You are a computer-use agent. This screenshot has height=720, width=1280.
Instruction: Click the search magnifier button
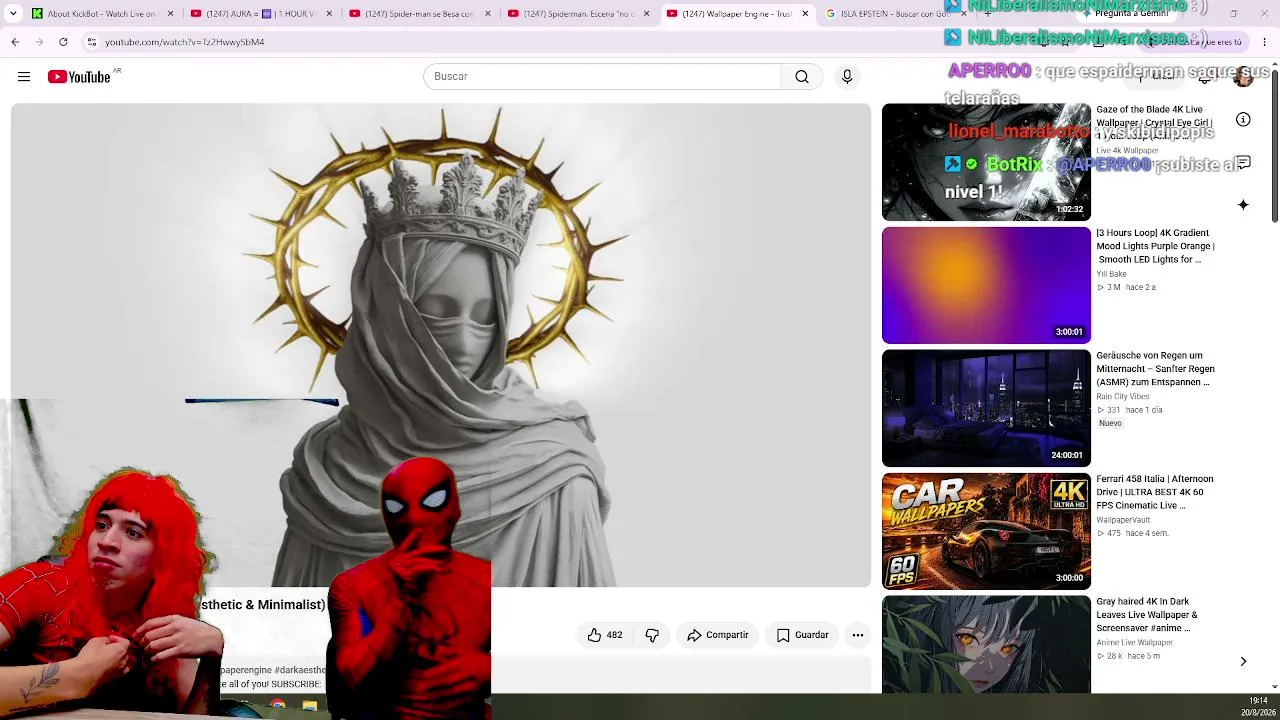point(802,77)
